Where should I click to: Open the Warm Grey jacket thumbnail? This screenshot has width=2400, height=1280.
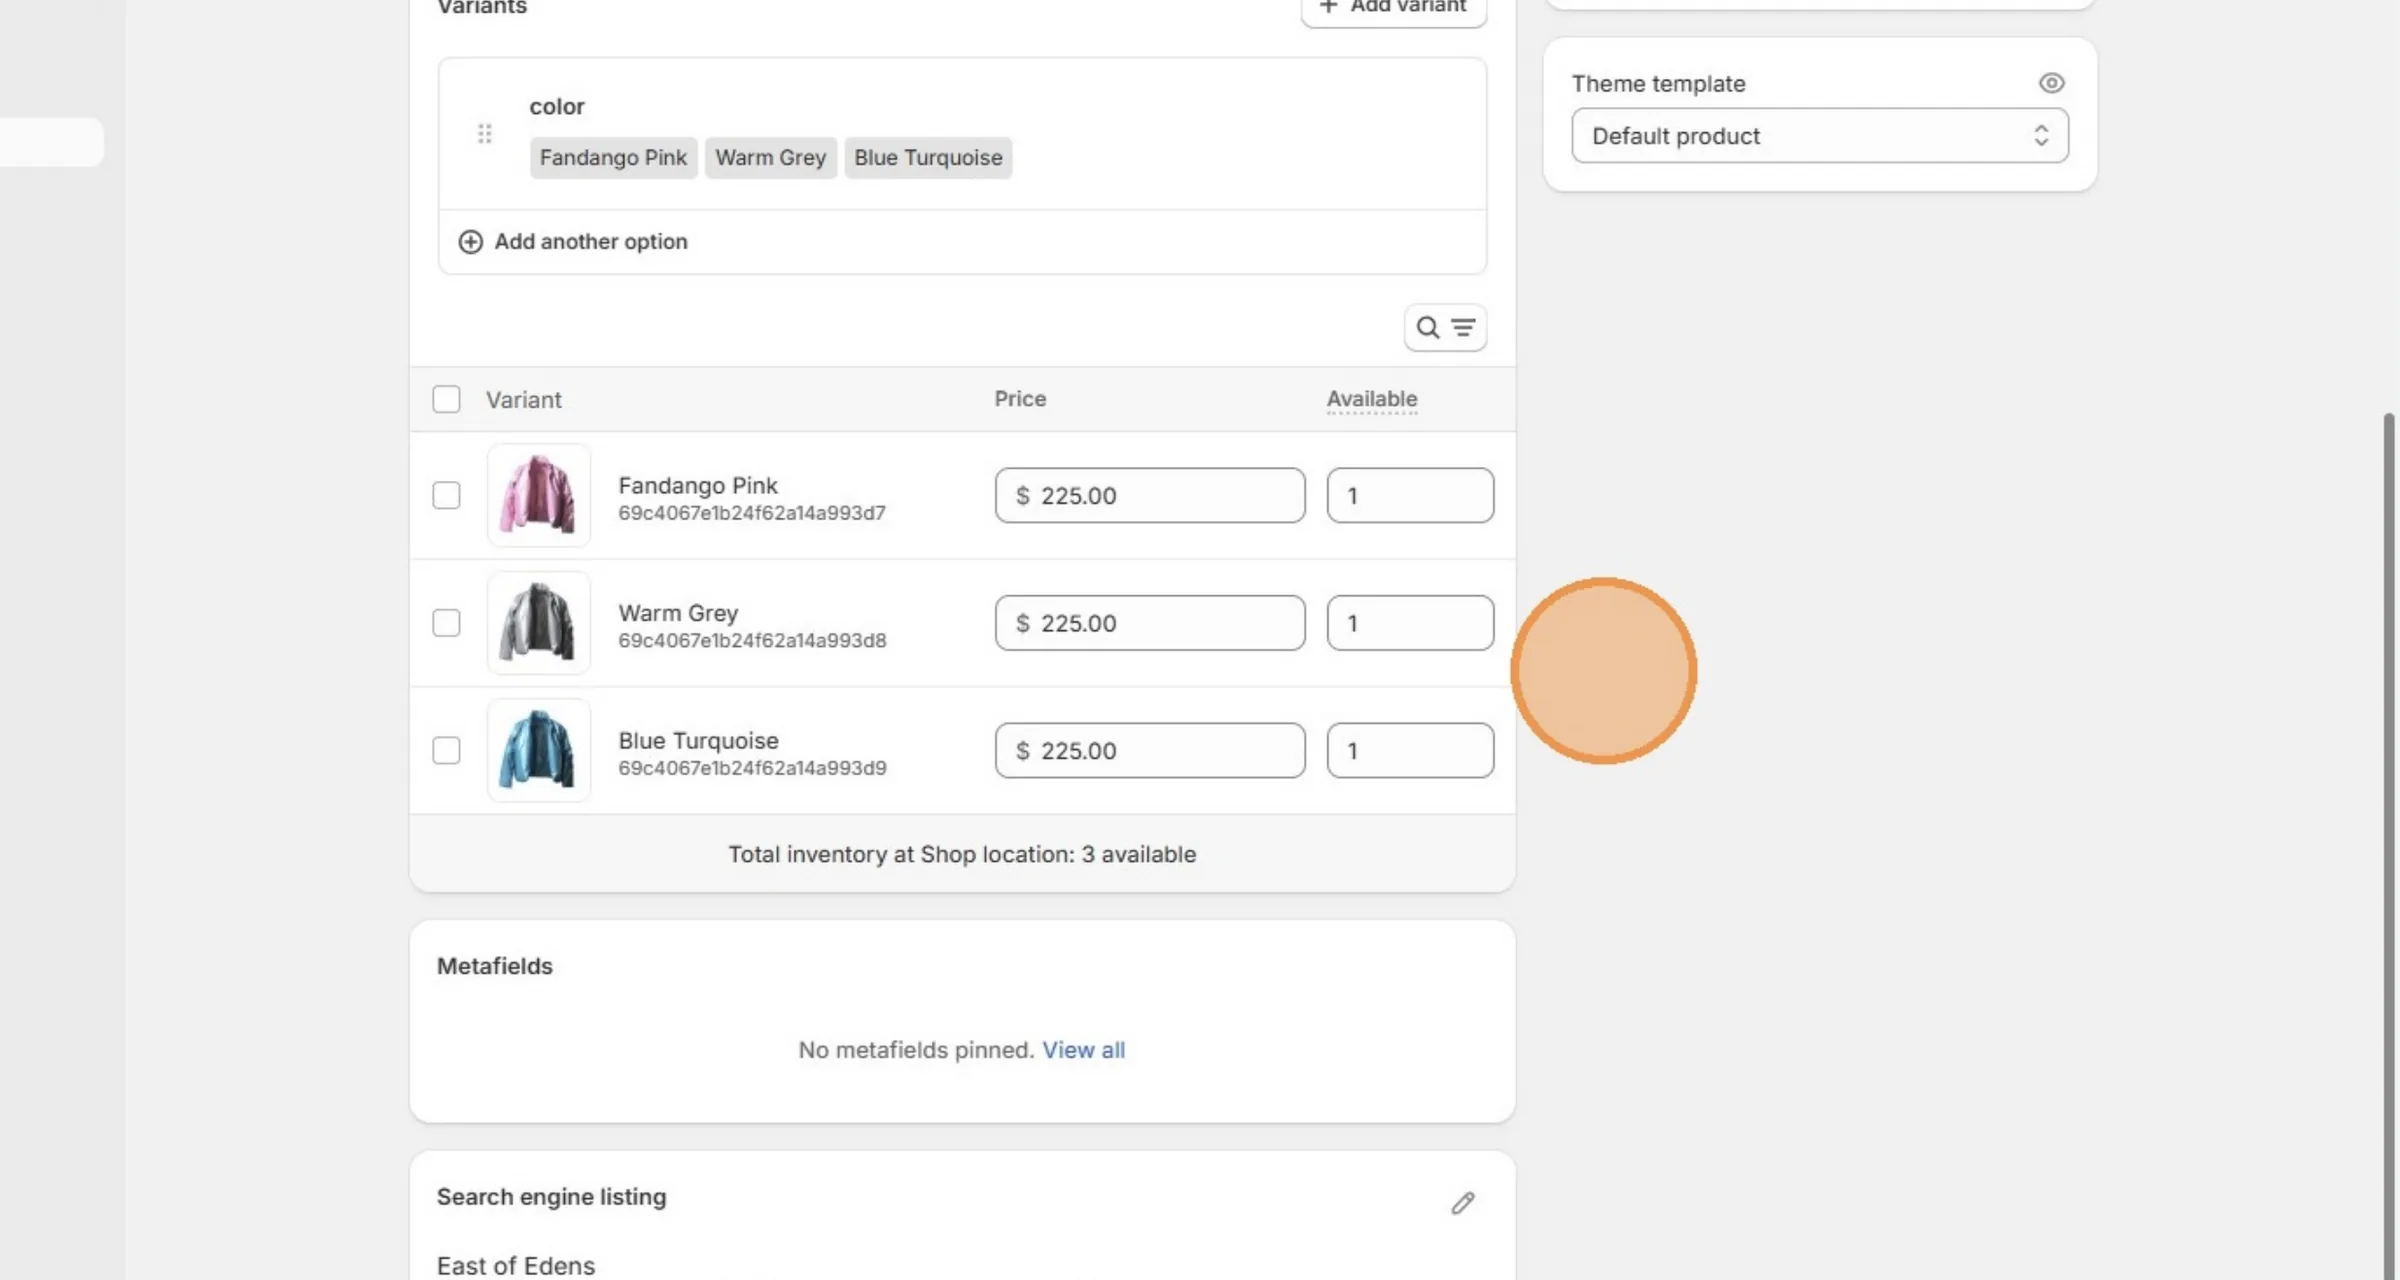538,623
